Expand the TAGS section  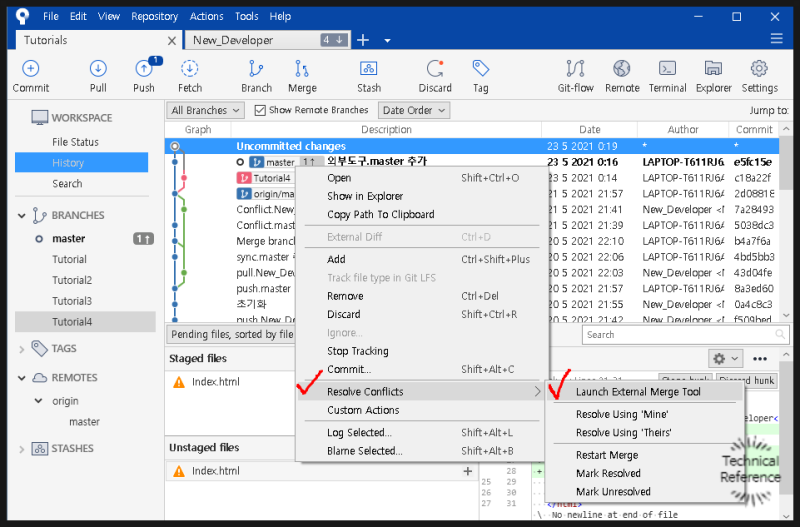tap(23, 348)
